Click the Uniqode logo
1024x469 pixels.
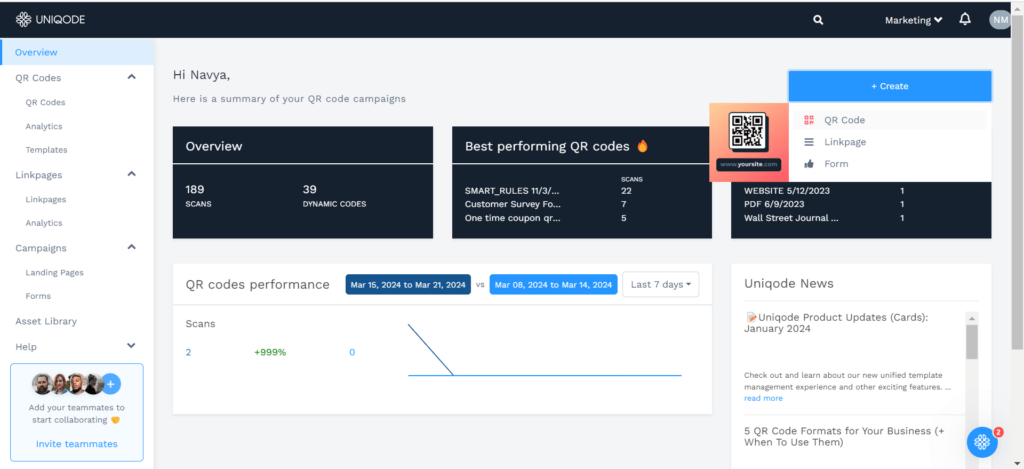click(51, 20)
